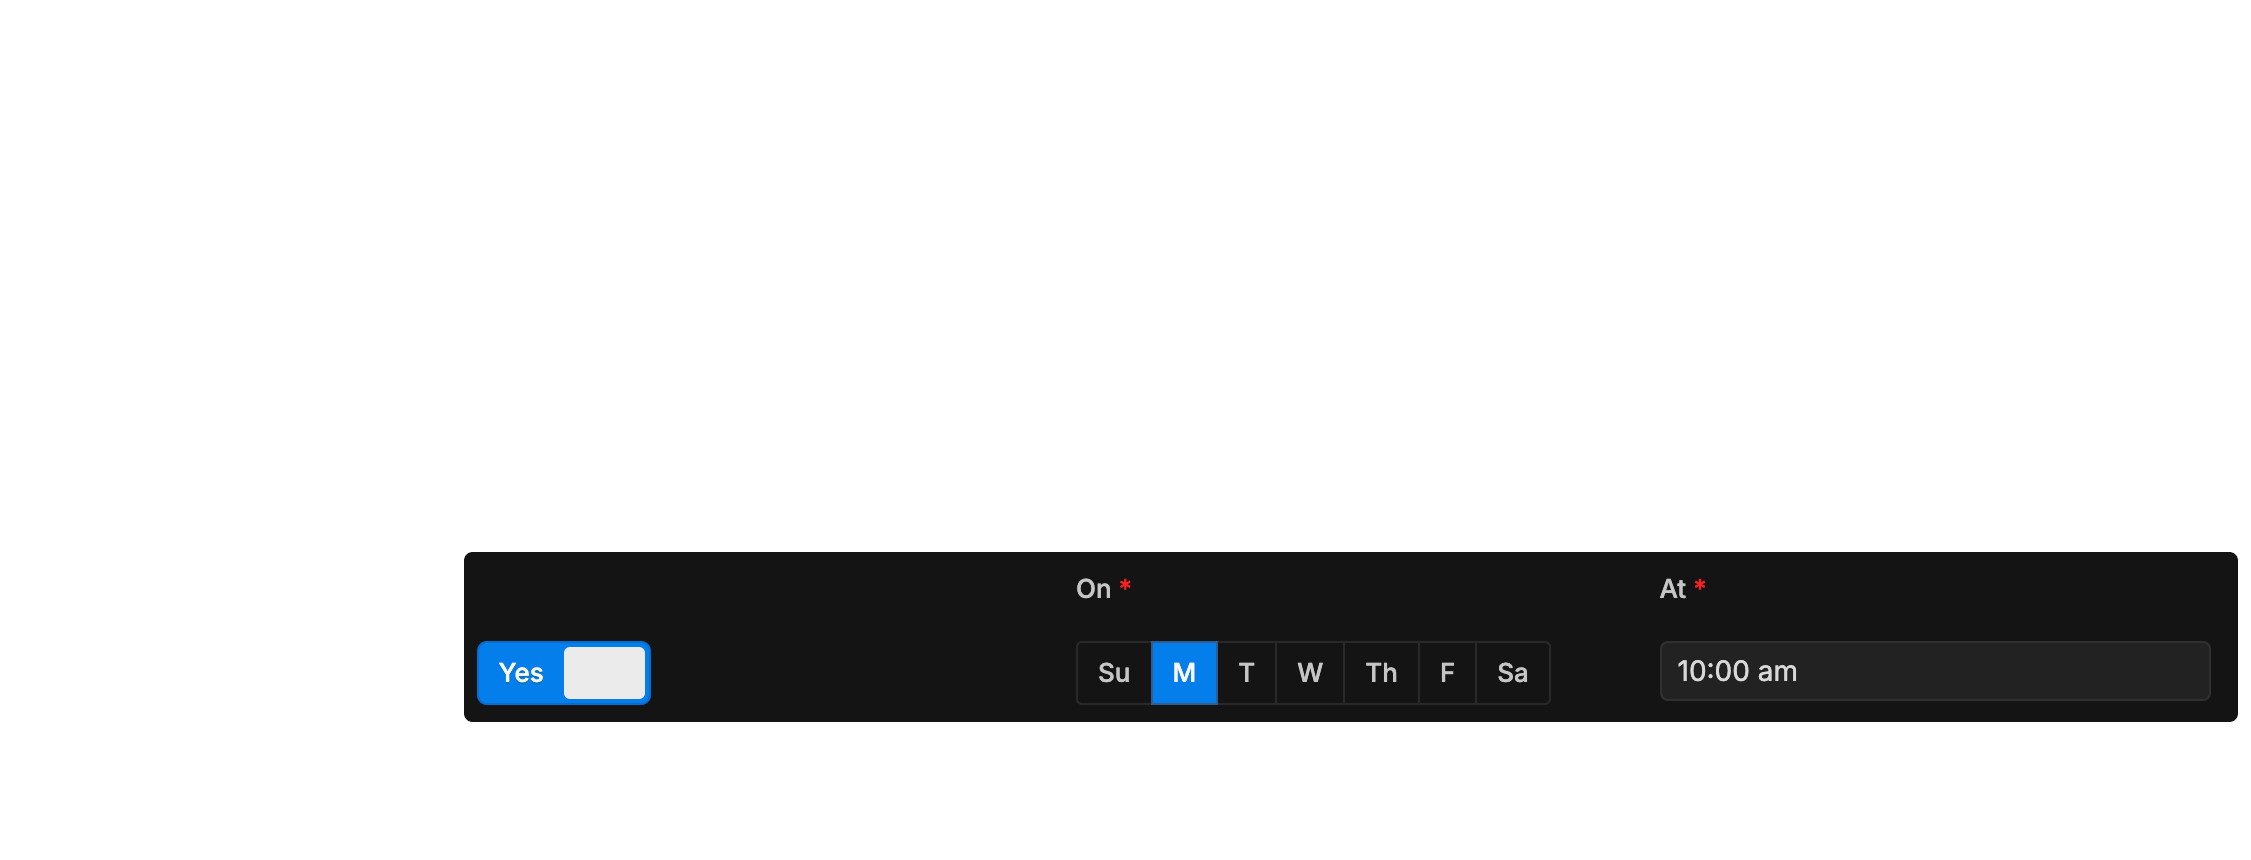Choose Wednesday (W) in the On selector
The width and height of the screenshot is (2251, 860).
tap(1310, 673)
